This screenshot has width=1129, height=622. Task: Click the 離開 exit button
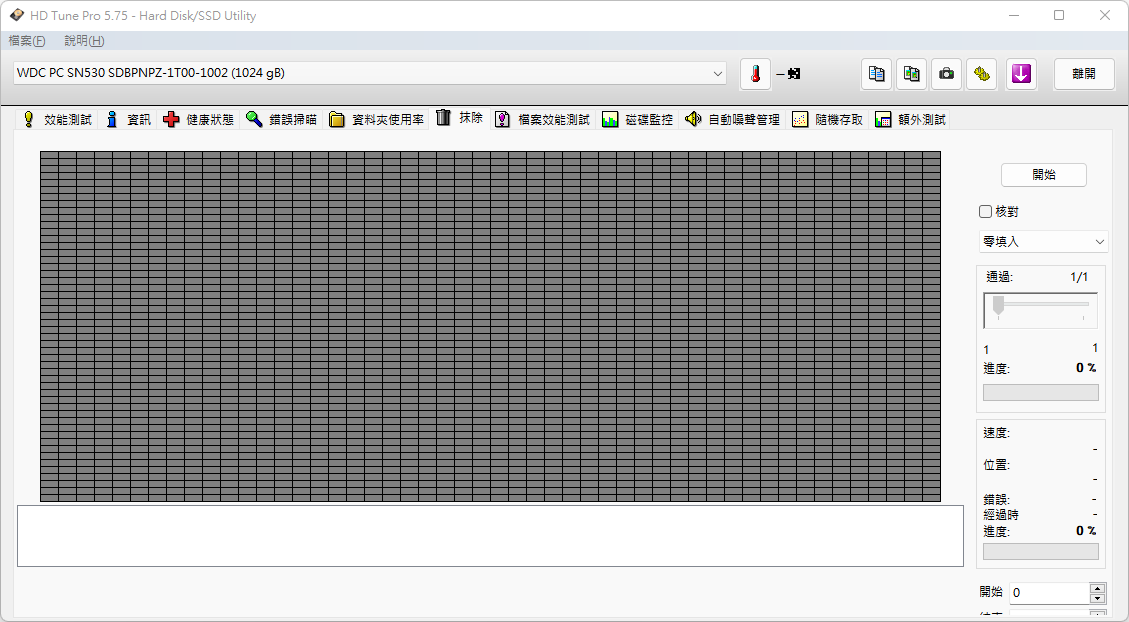pos(1084,73)
